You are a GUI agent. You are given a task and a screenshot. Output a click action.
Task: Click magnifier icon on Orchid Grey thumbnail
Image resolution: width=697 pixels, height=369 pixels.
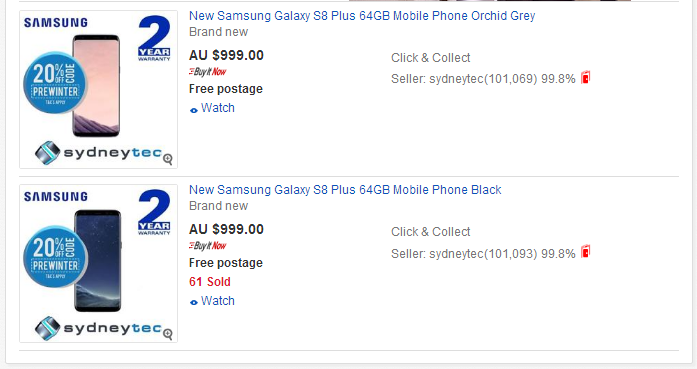[168, 159]
